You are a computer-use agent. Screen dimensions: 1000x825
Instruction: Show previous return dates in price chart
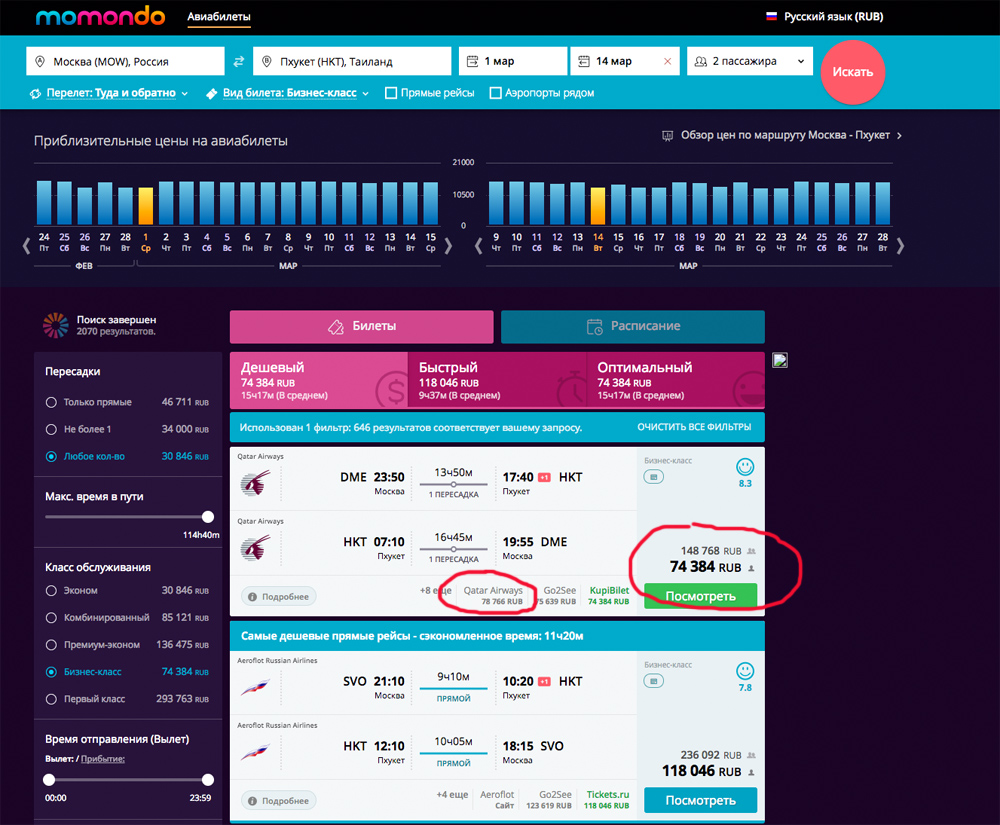(x=478, y=246)
